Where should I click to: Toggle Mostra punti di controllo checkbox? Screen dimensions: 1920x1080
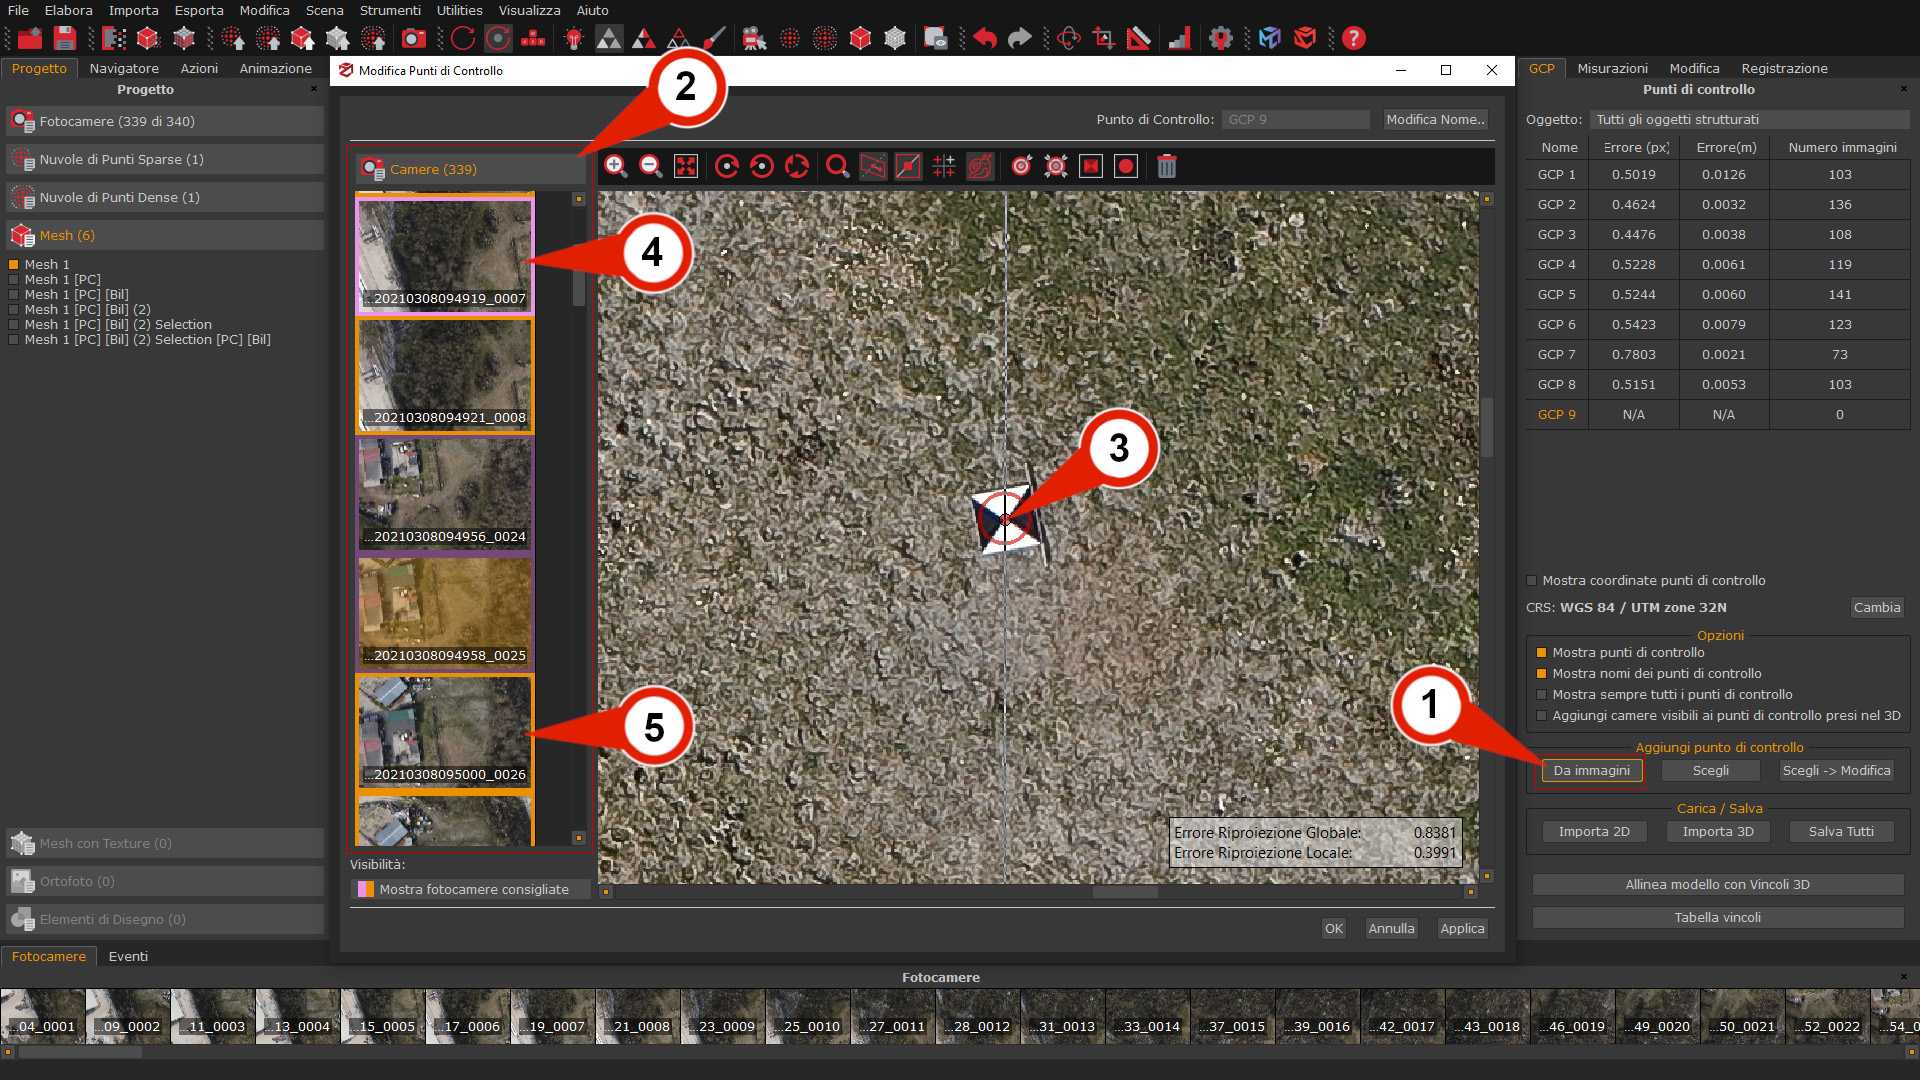click(1541, 653)
